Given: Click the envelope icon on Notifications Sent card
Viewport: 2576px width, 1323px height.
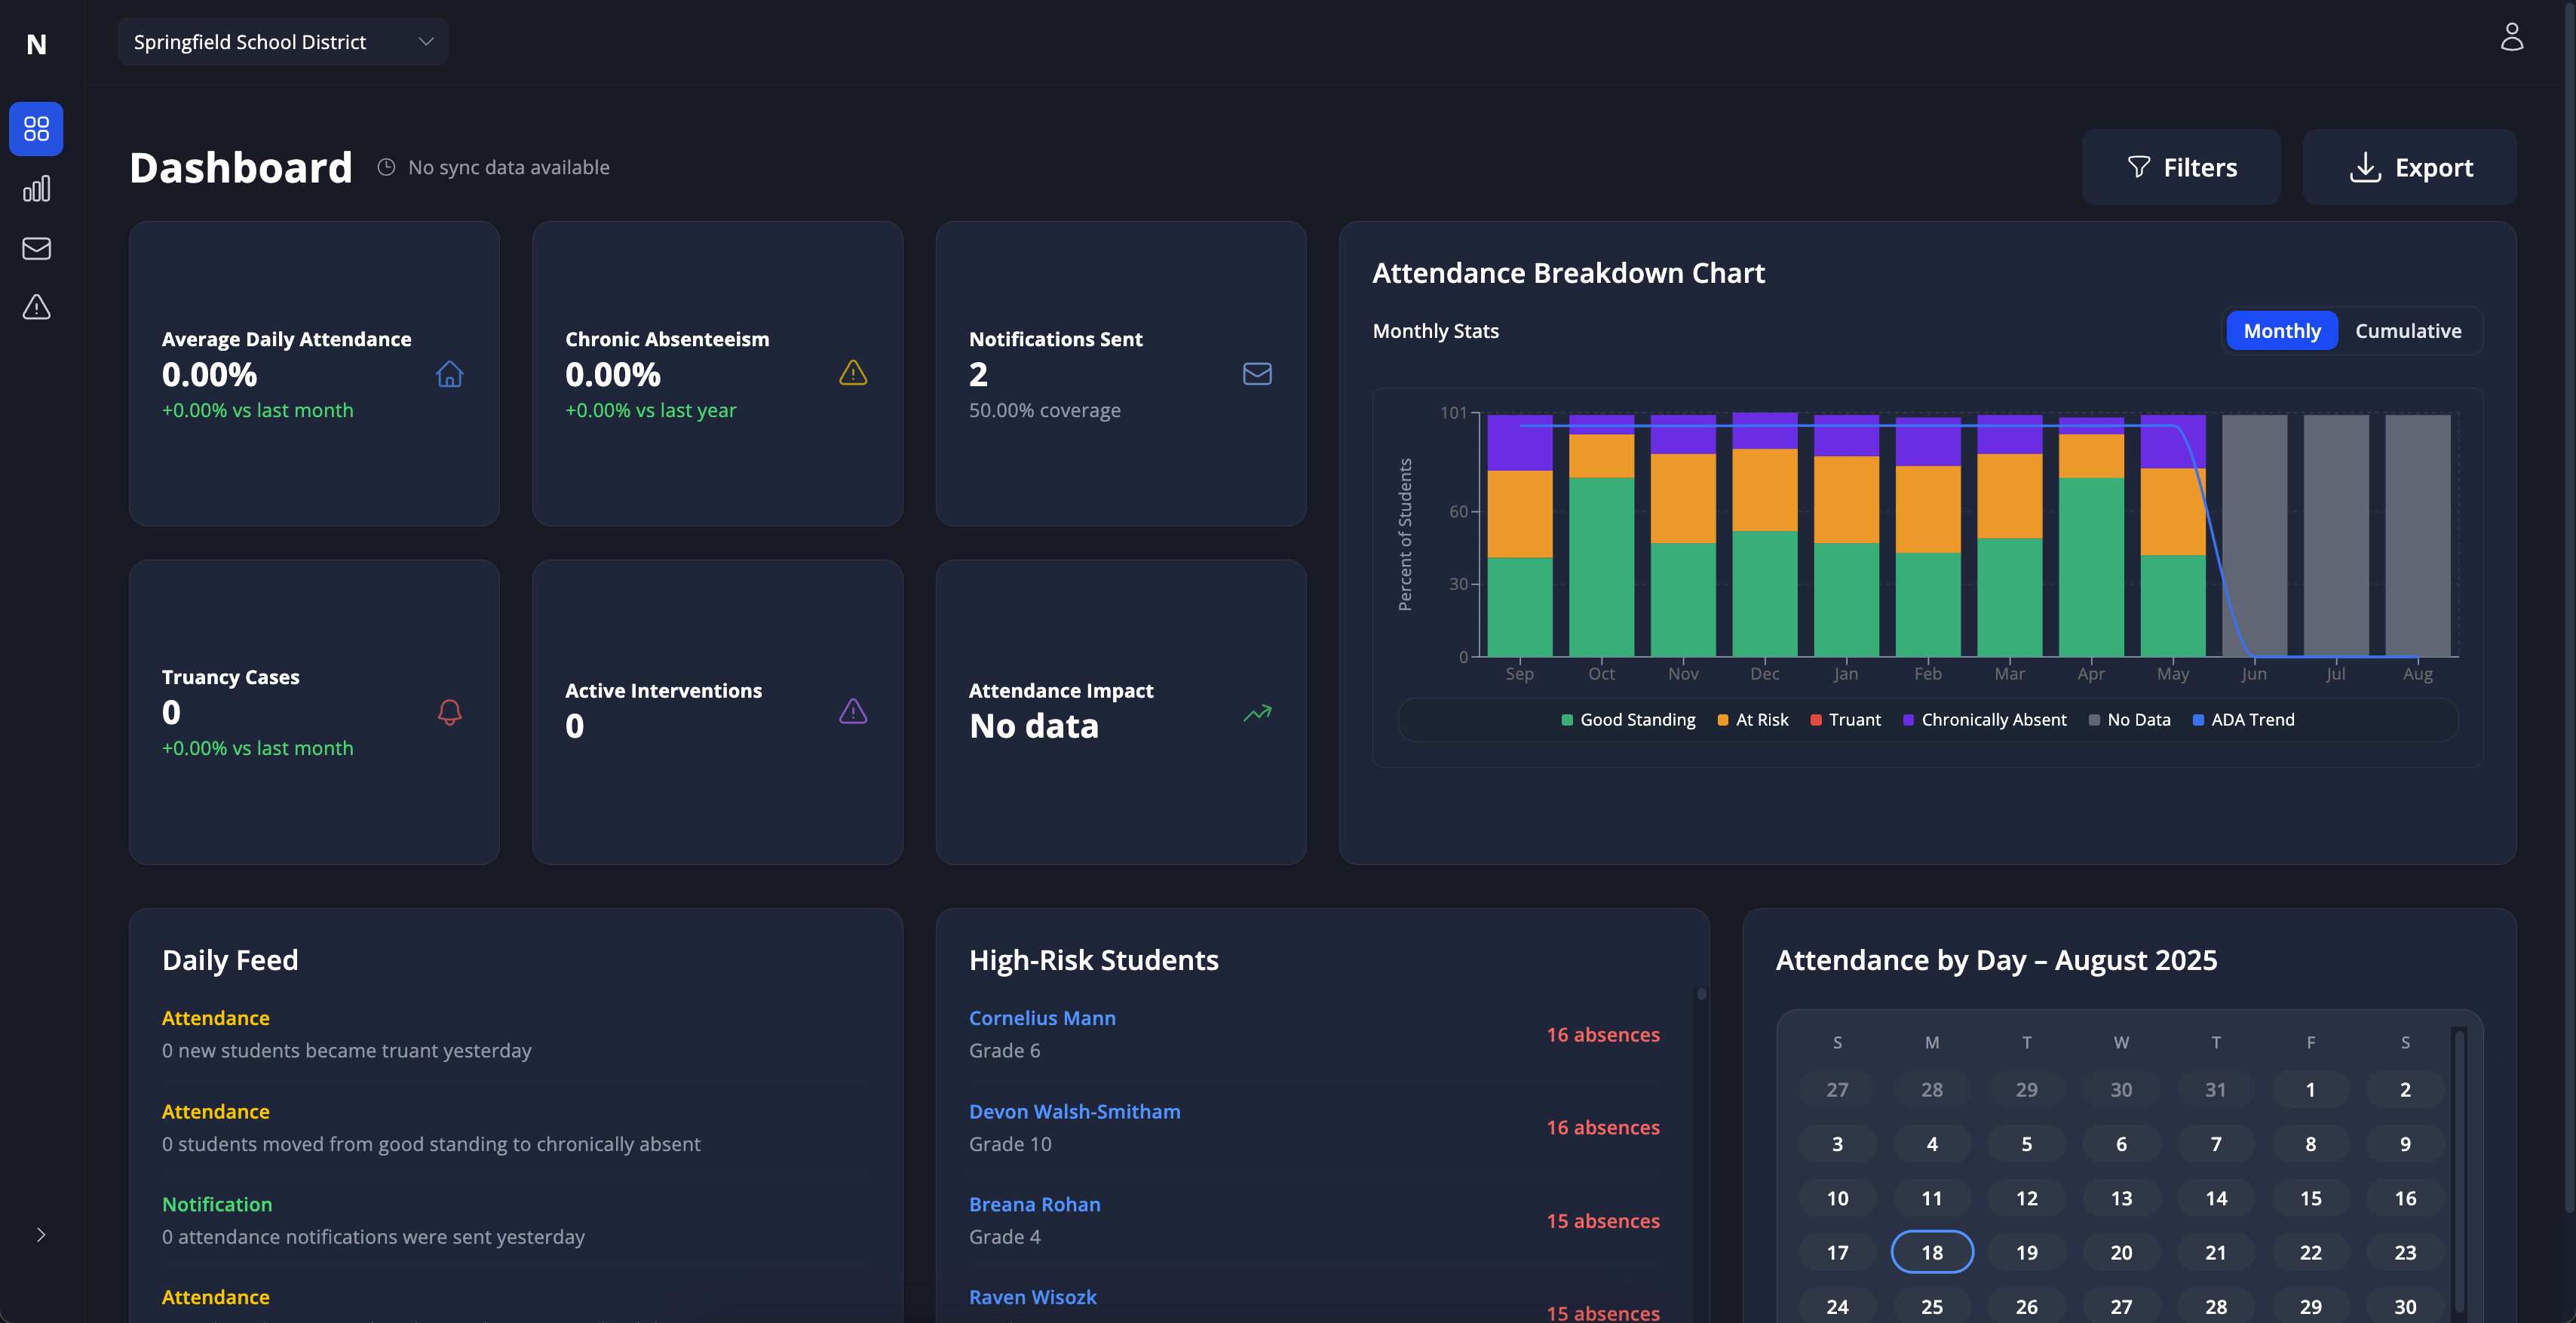Looking at the screenshot, I should (1257, 374).
